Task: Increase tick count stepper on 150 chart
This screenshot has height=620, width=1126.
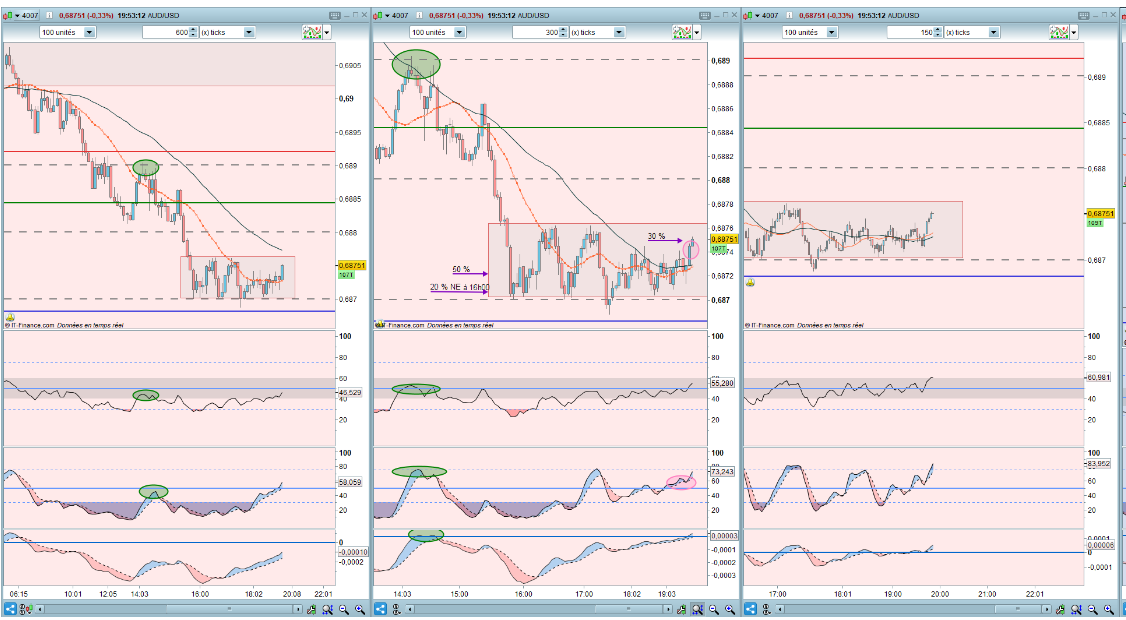Action: 936,29
